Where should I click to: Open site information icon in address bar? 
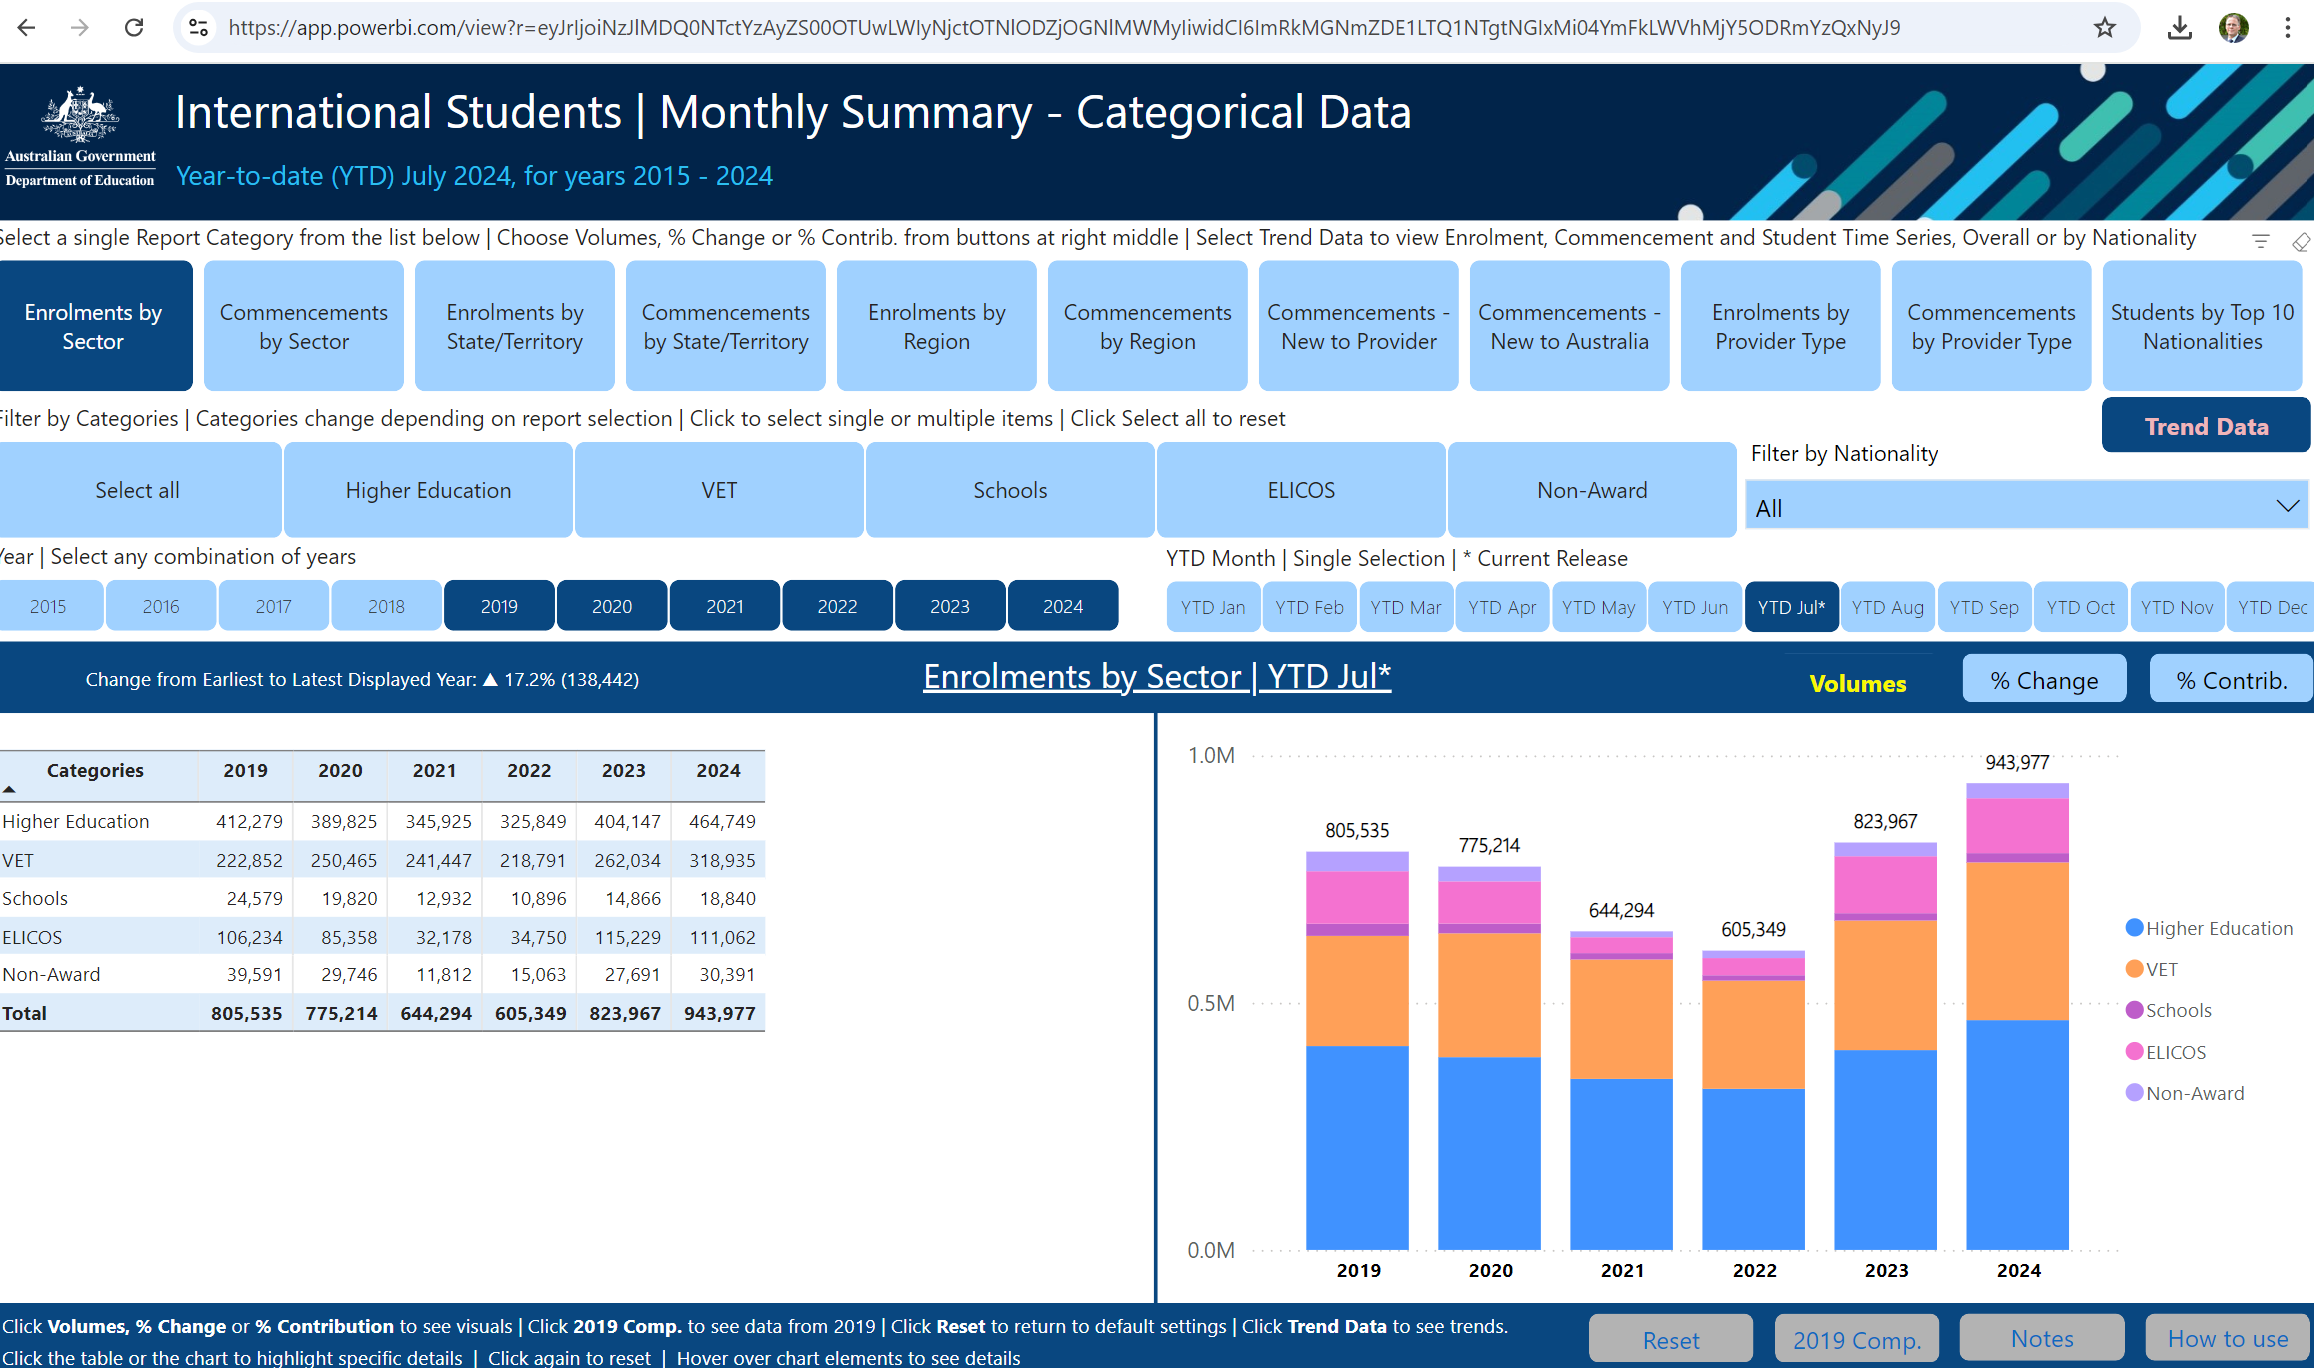[199, 27]
